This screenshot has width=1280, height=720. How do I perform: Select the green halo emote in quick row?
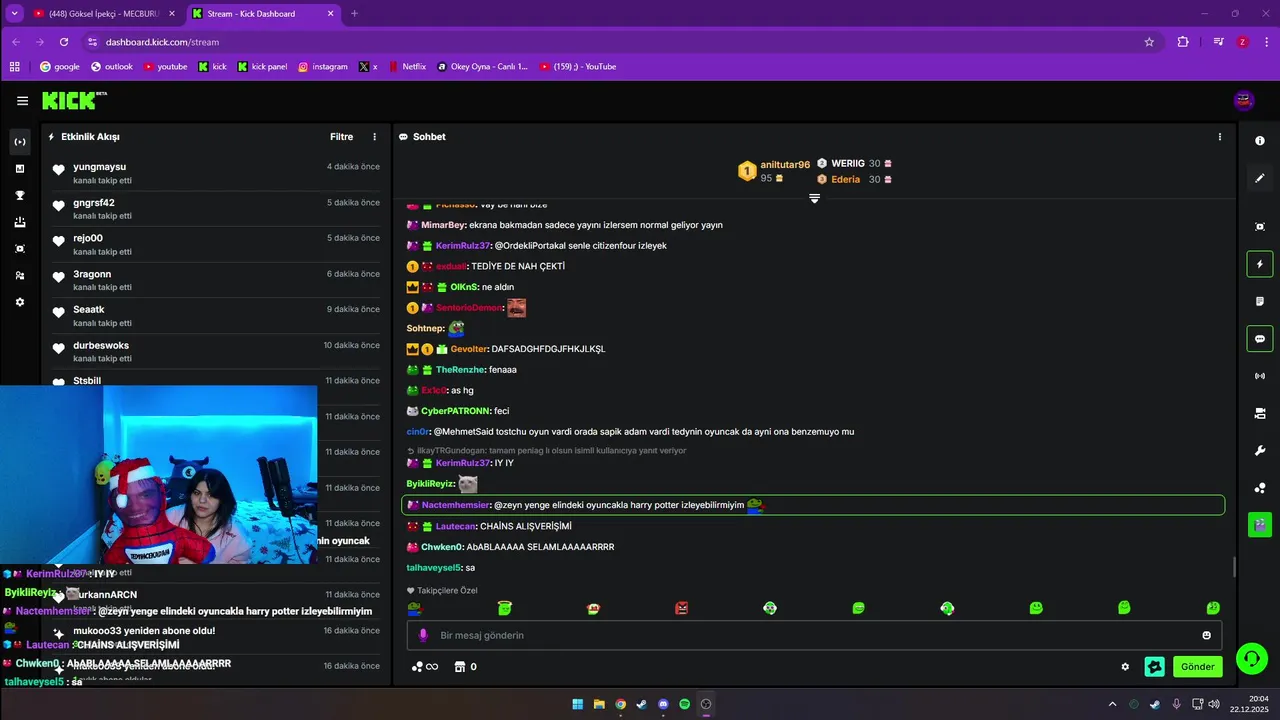[x=505, y=608]
